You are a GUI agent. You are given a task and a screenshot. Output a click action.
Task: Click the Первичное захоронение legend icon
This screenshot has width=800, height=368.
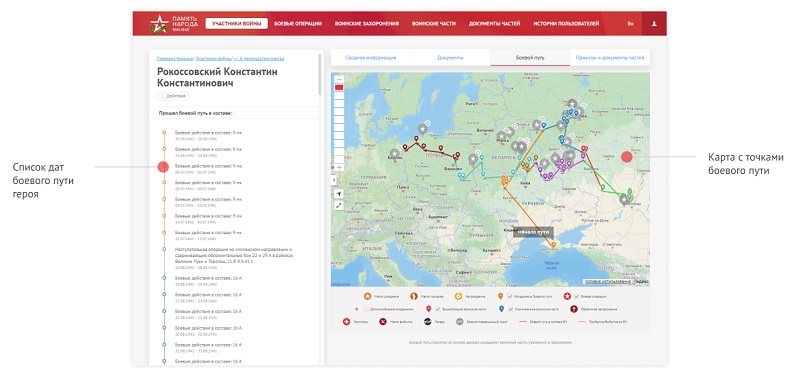click(574, 309)
